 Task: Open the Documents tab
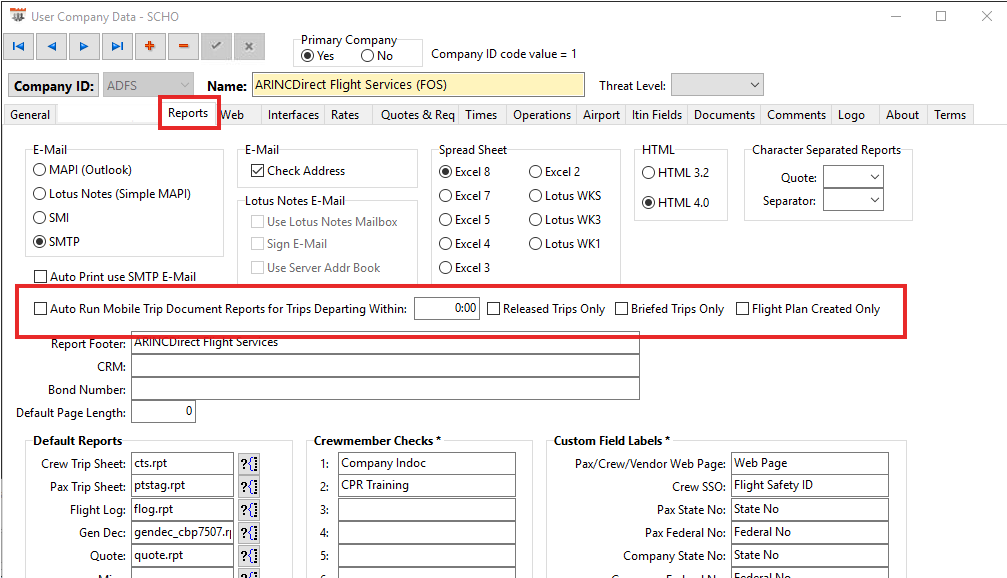click(724, 115)
